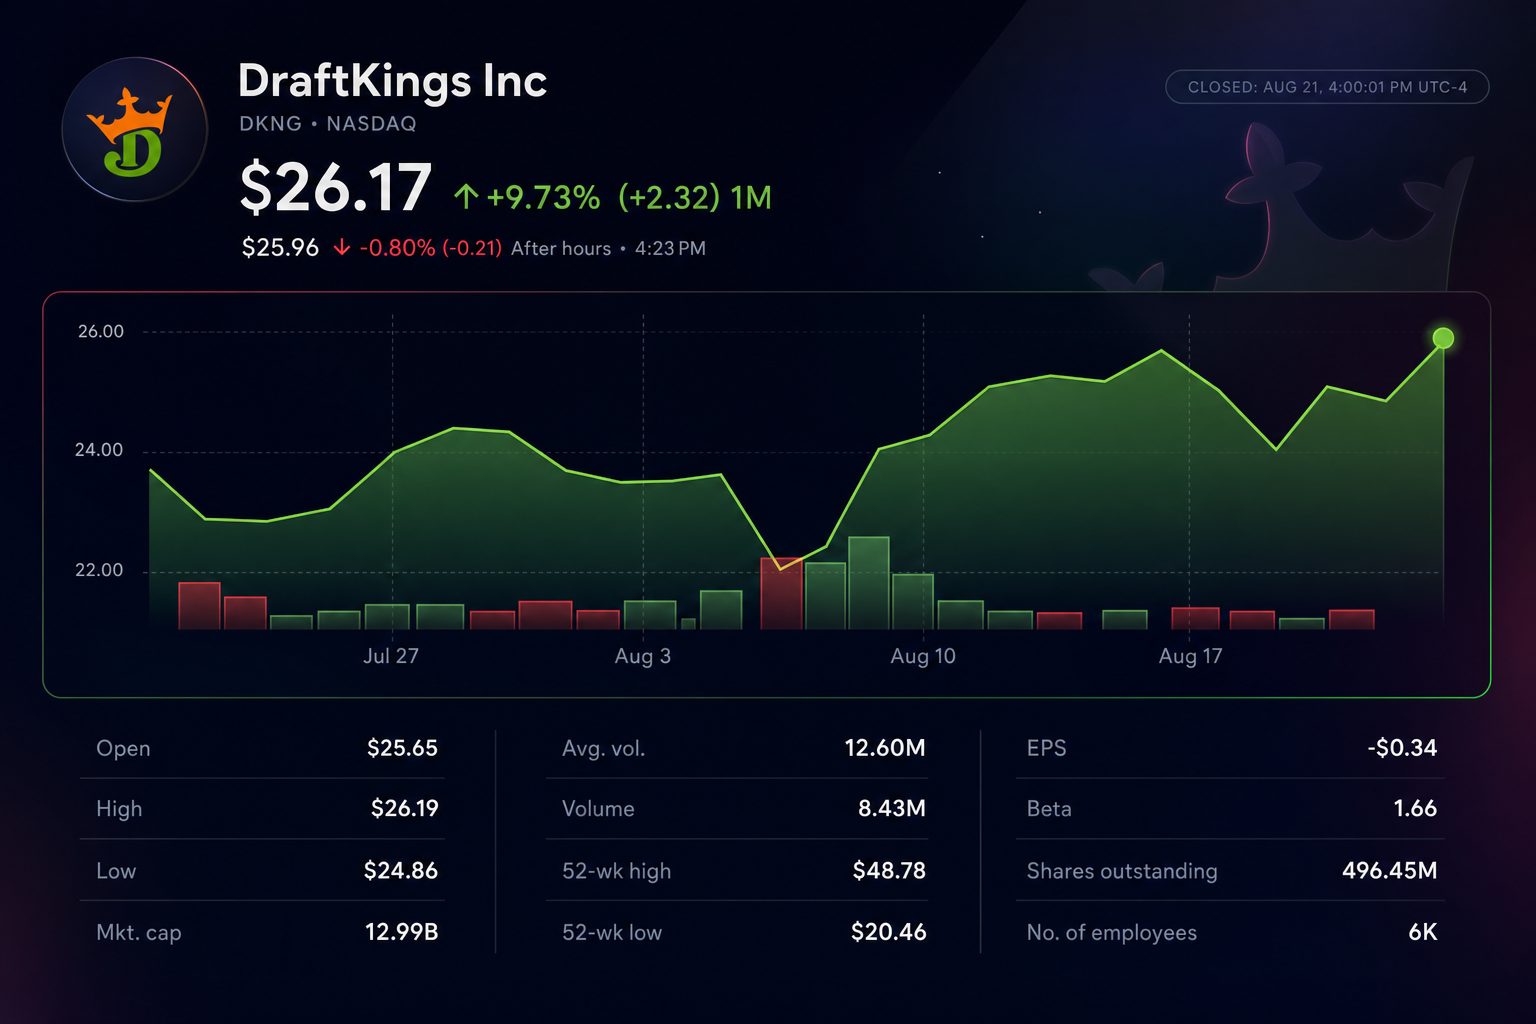Click the 'EPS' label
Image resolution: width=1536 pixels, height=1024 pixels.
pyautogui.click(x=1047, y=749)
